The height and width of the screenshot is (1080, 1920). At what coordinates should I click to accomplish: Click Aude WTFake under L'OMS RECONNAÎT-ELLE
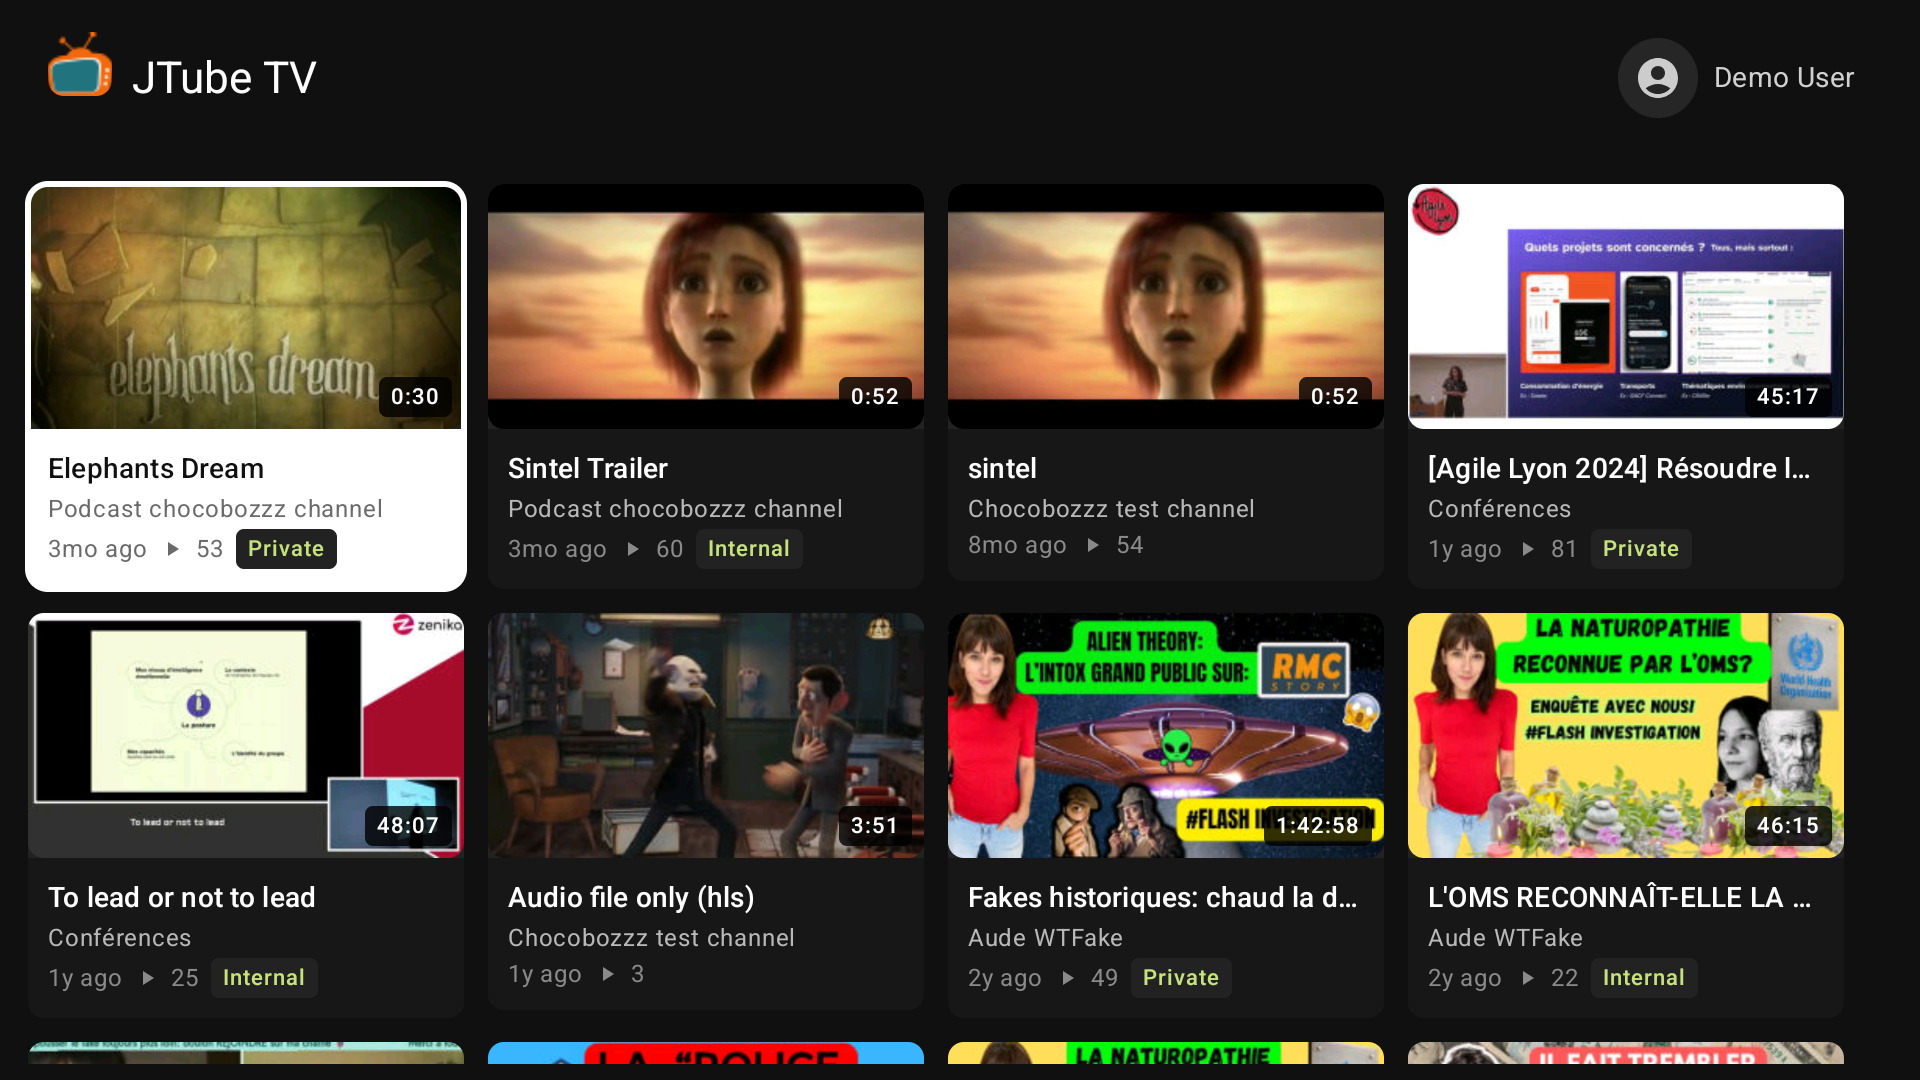pyautogui.click(x=1505, y=938)
